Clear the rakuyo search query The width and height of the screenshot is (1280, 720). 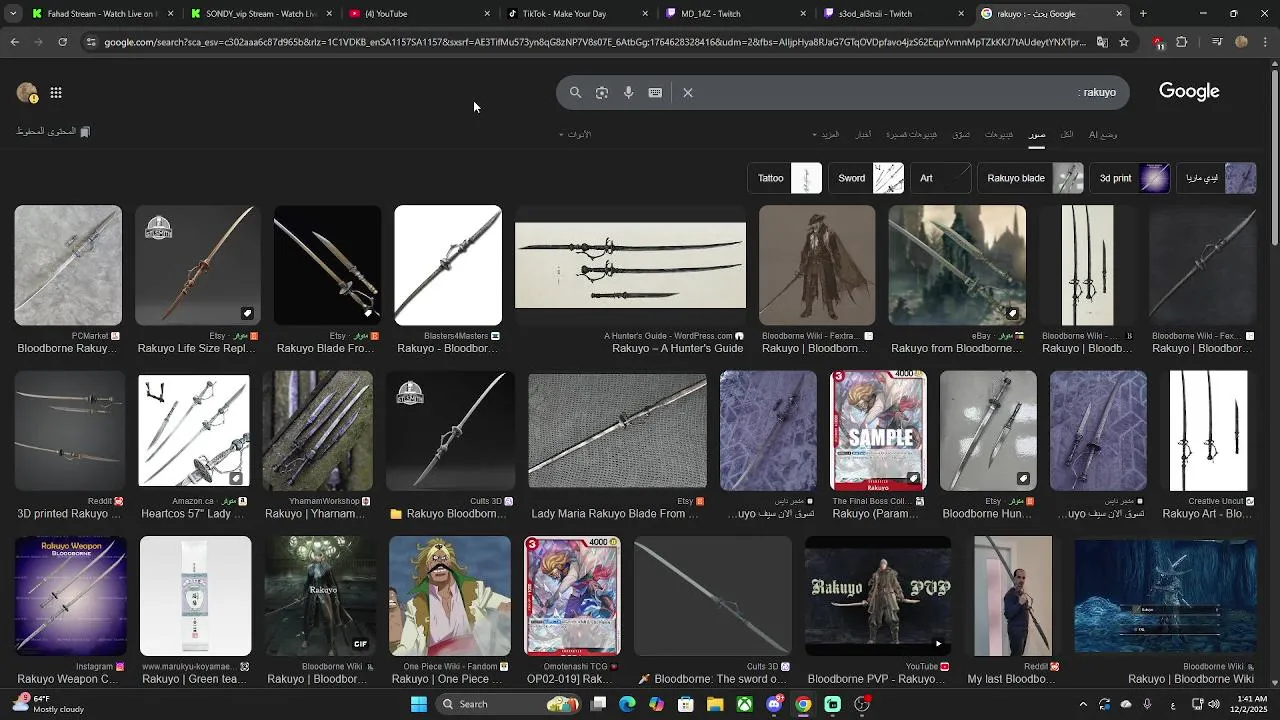coord(688,92)
